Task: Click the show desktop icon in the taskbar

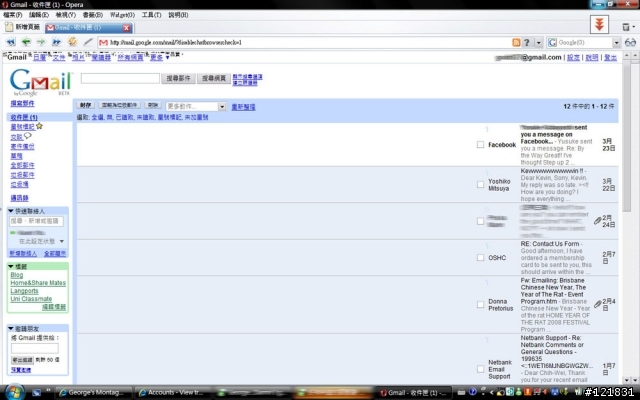Action: coord(36,392)
